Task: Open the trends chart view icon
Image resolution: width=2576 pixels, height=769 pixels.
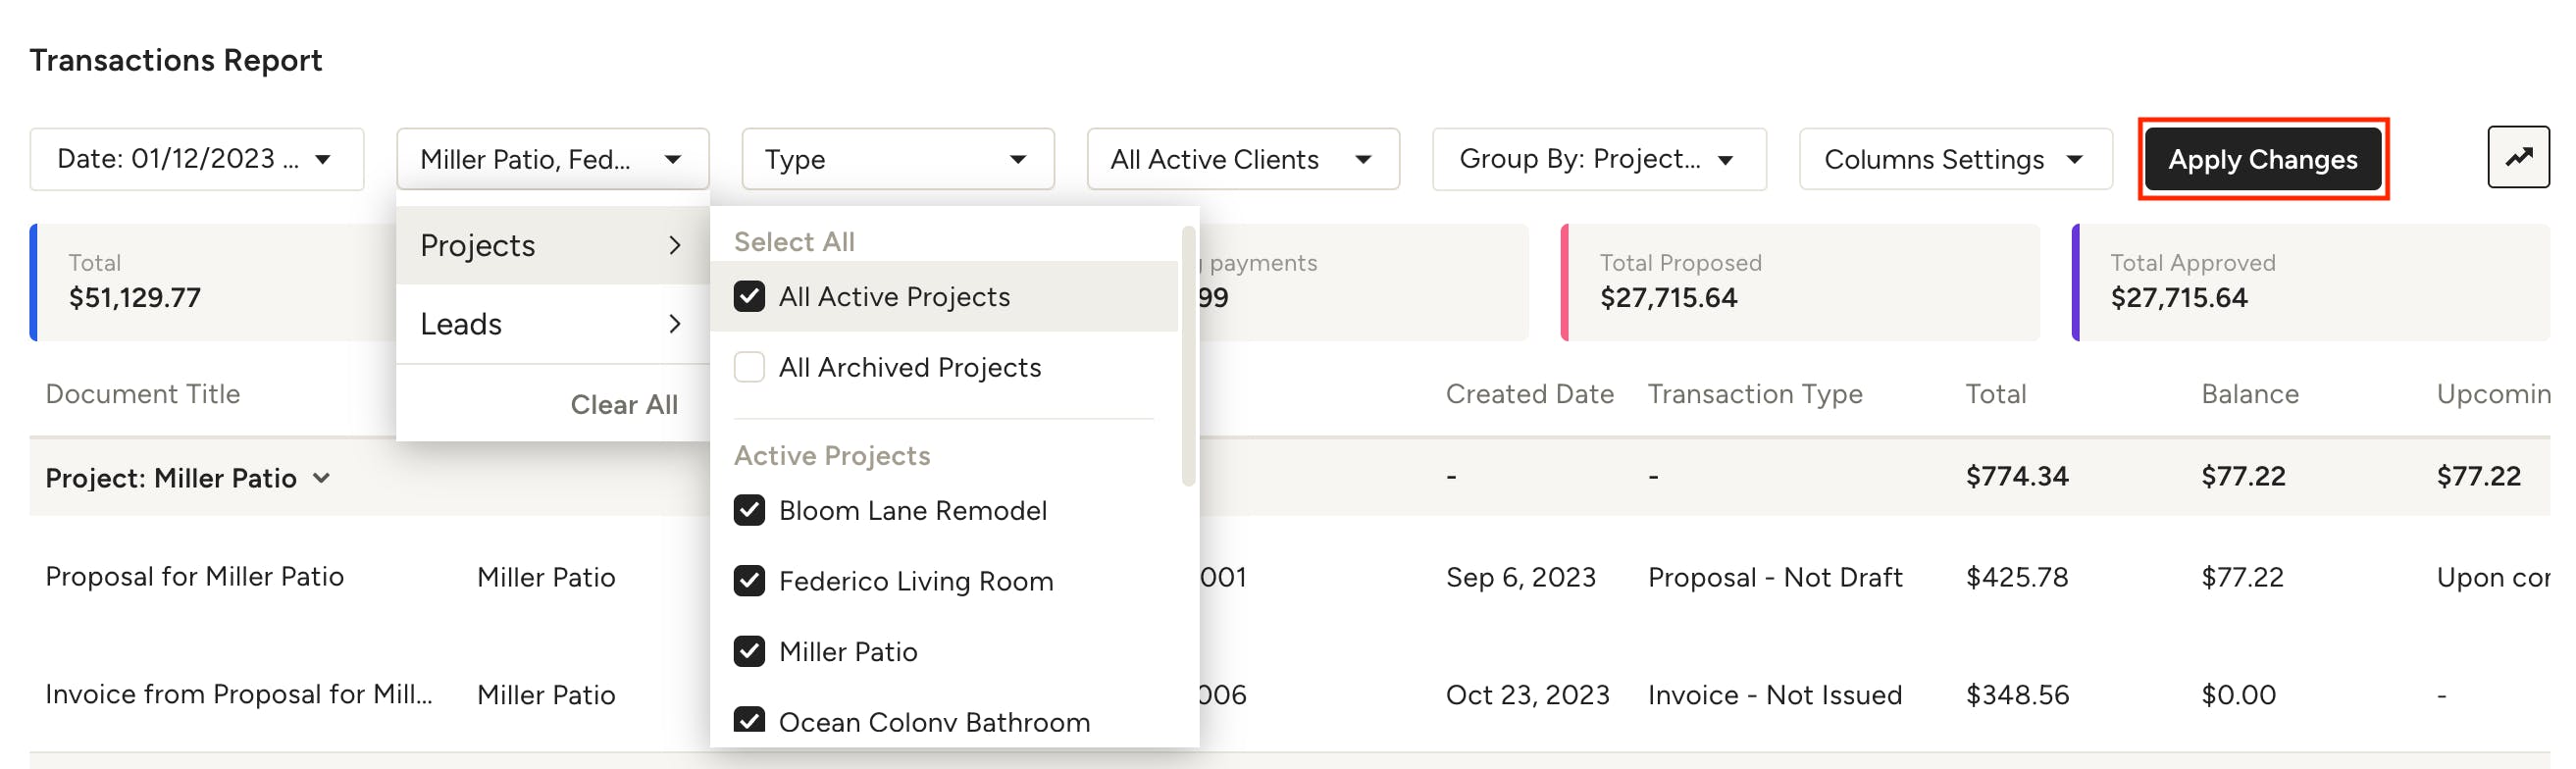Action: (2518, 157)
